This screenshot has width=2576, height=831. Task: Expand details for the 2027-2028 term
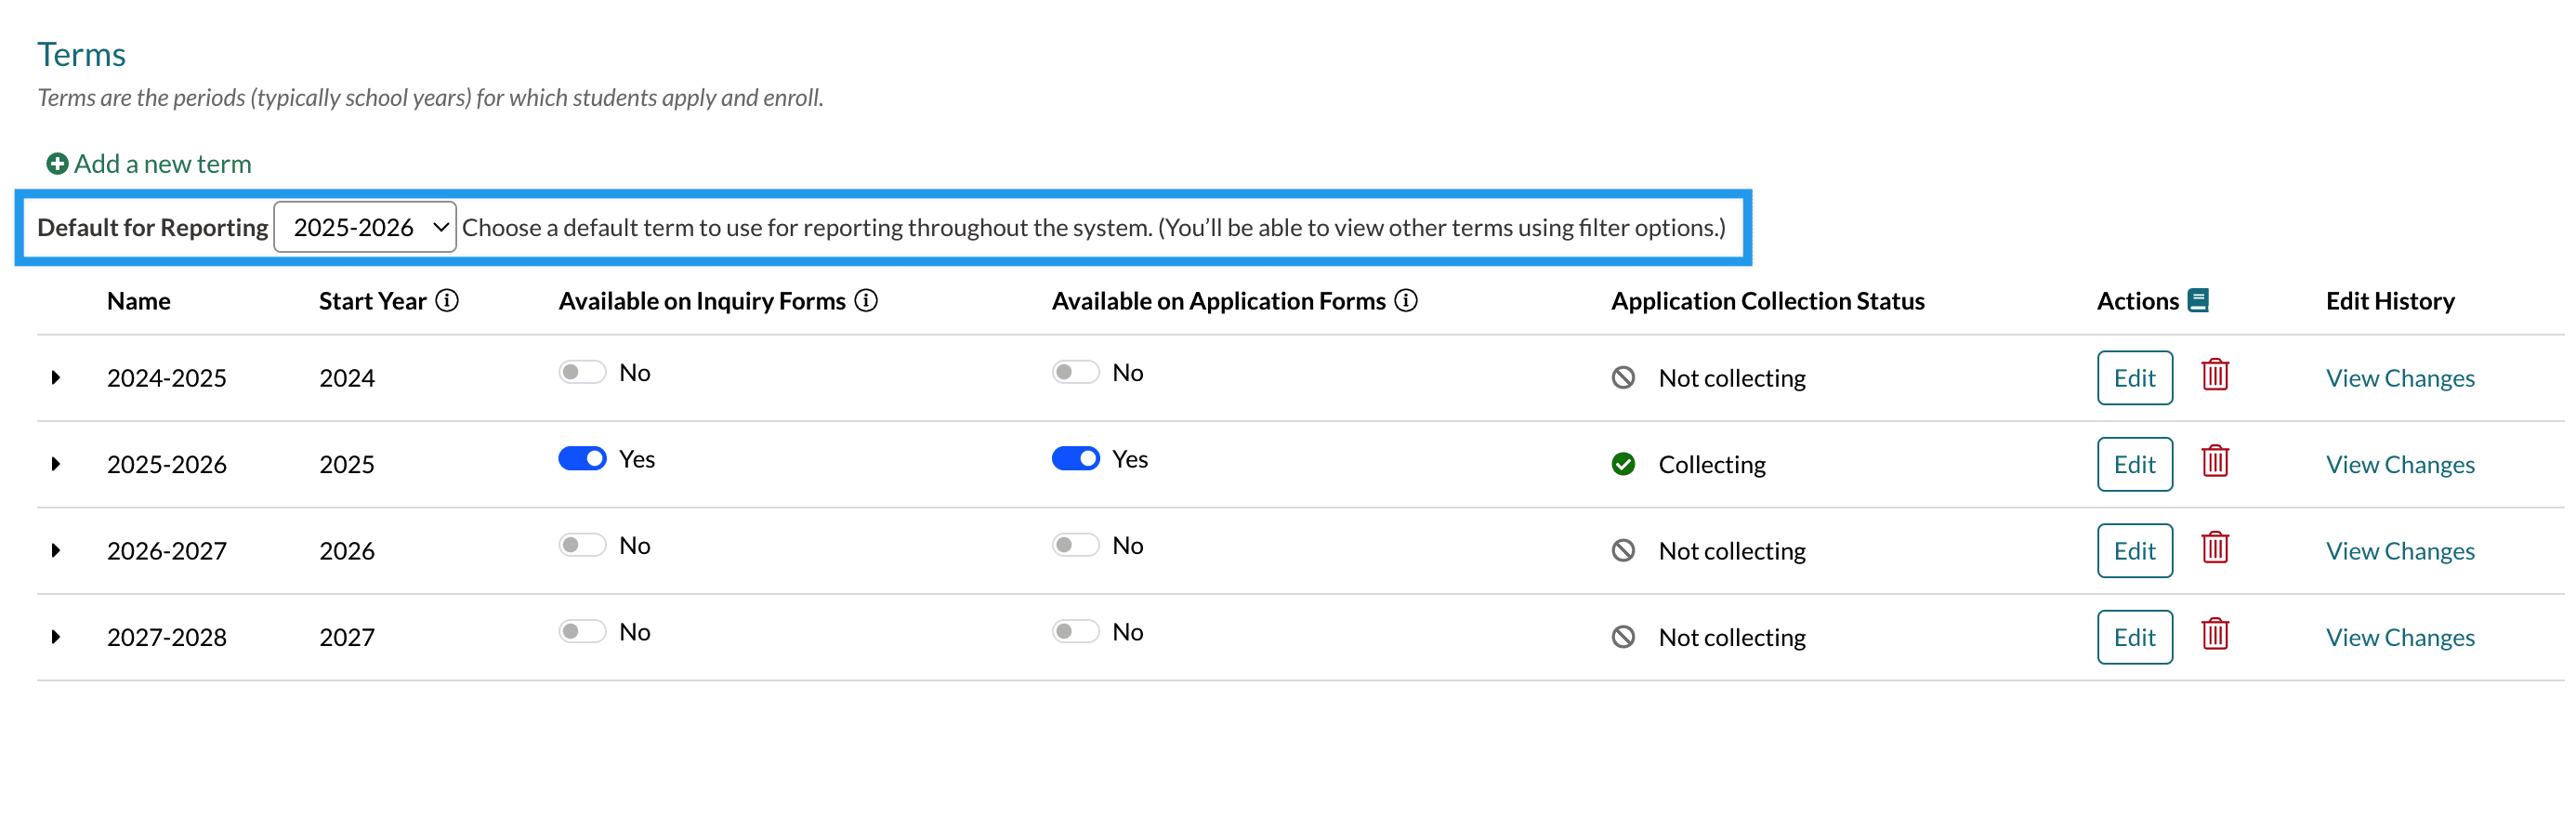pos(56,637)
